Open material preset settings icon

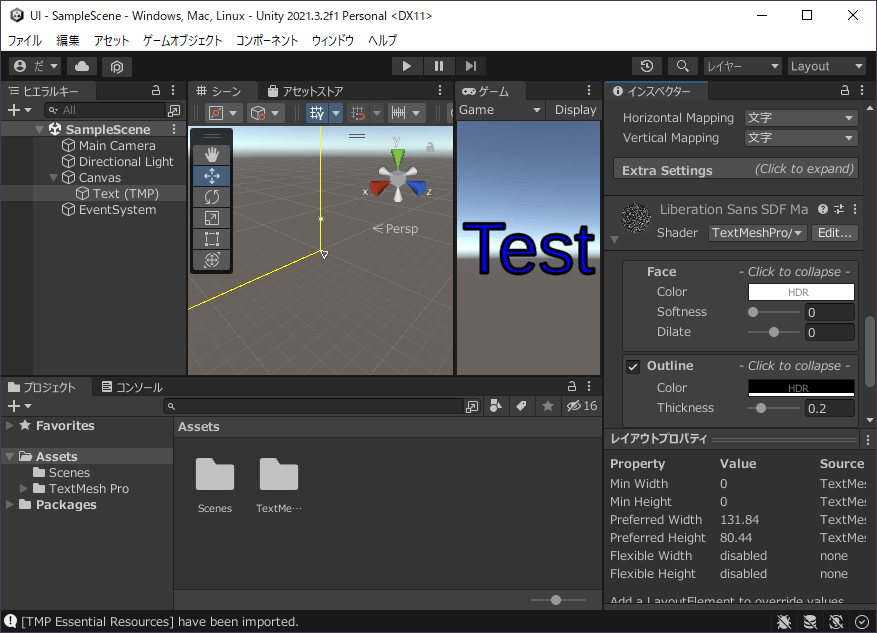coord(839,209)
